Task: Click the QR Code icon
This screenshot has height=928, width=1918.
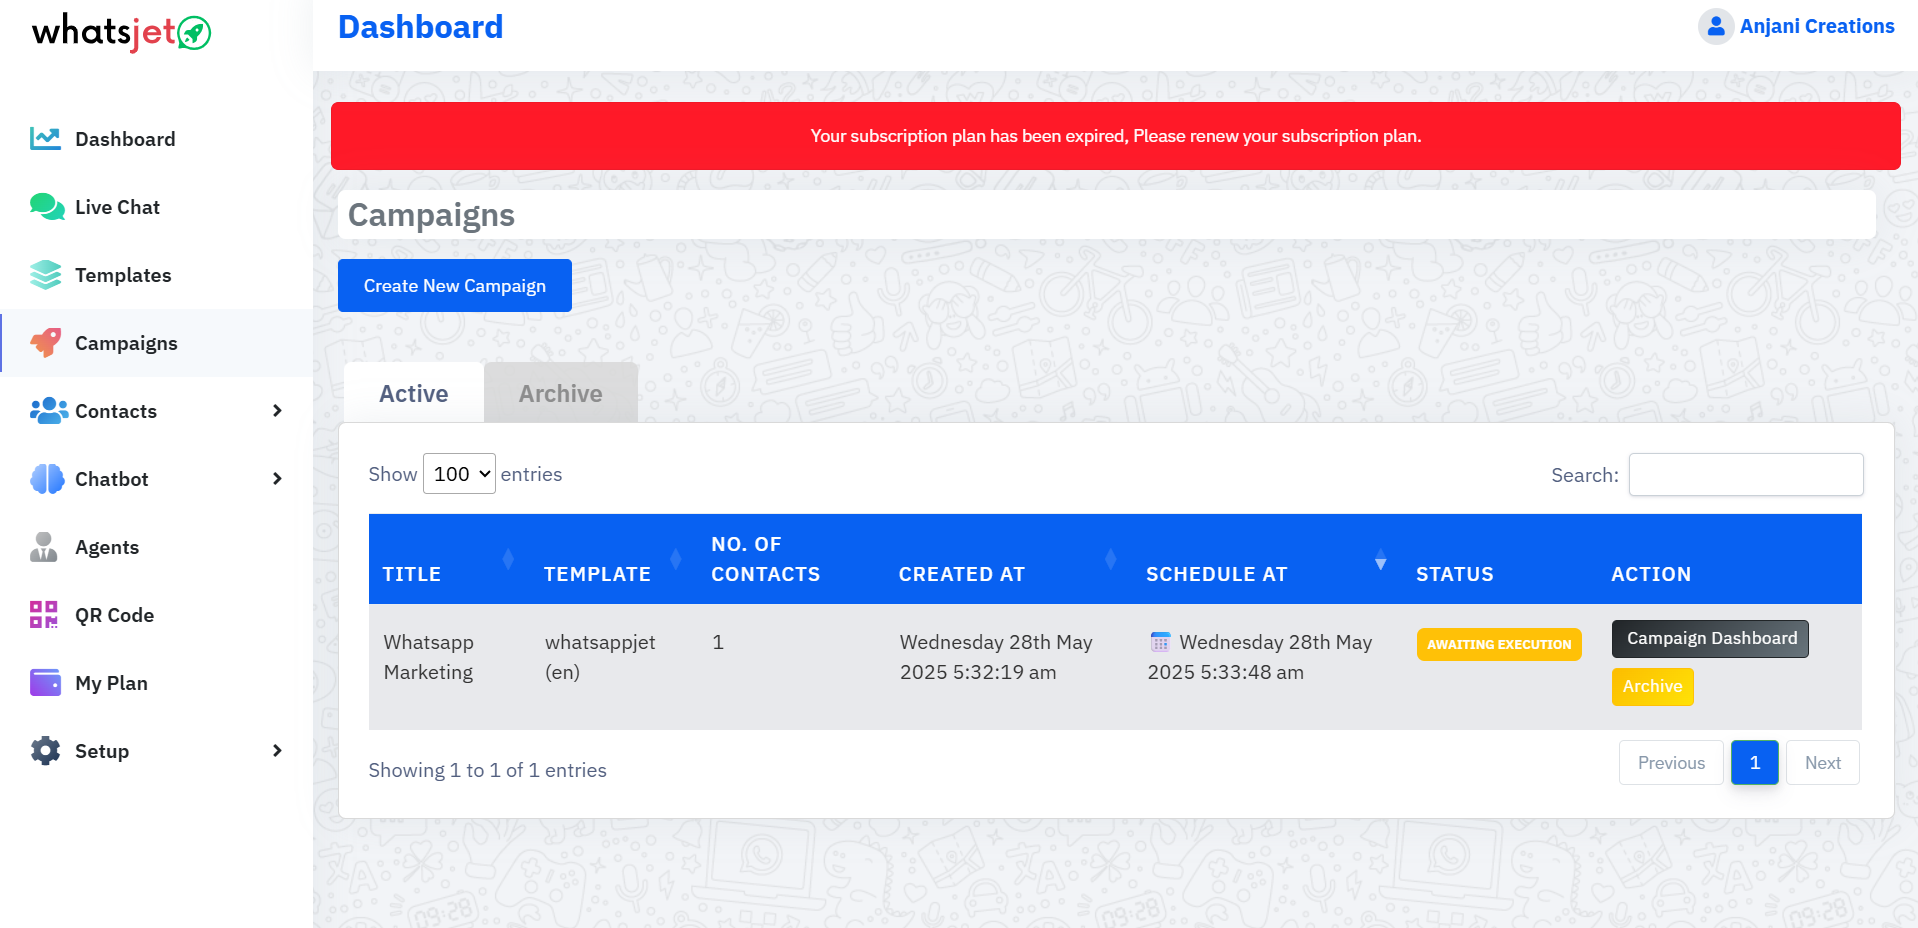Action: (44, 615)
